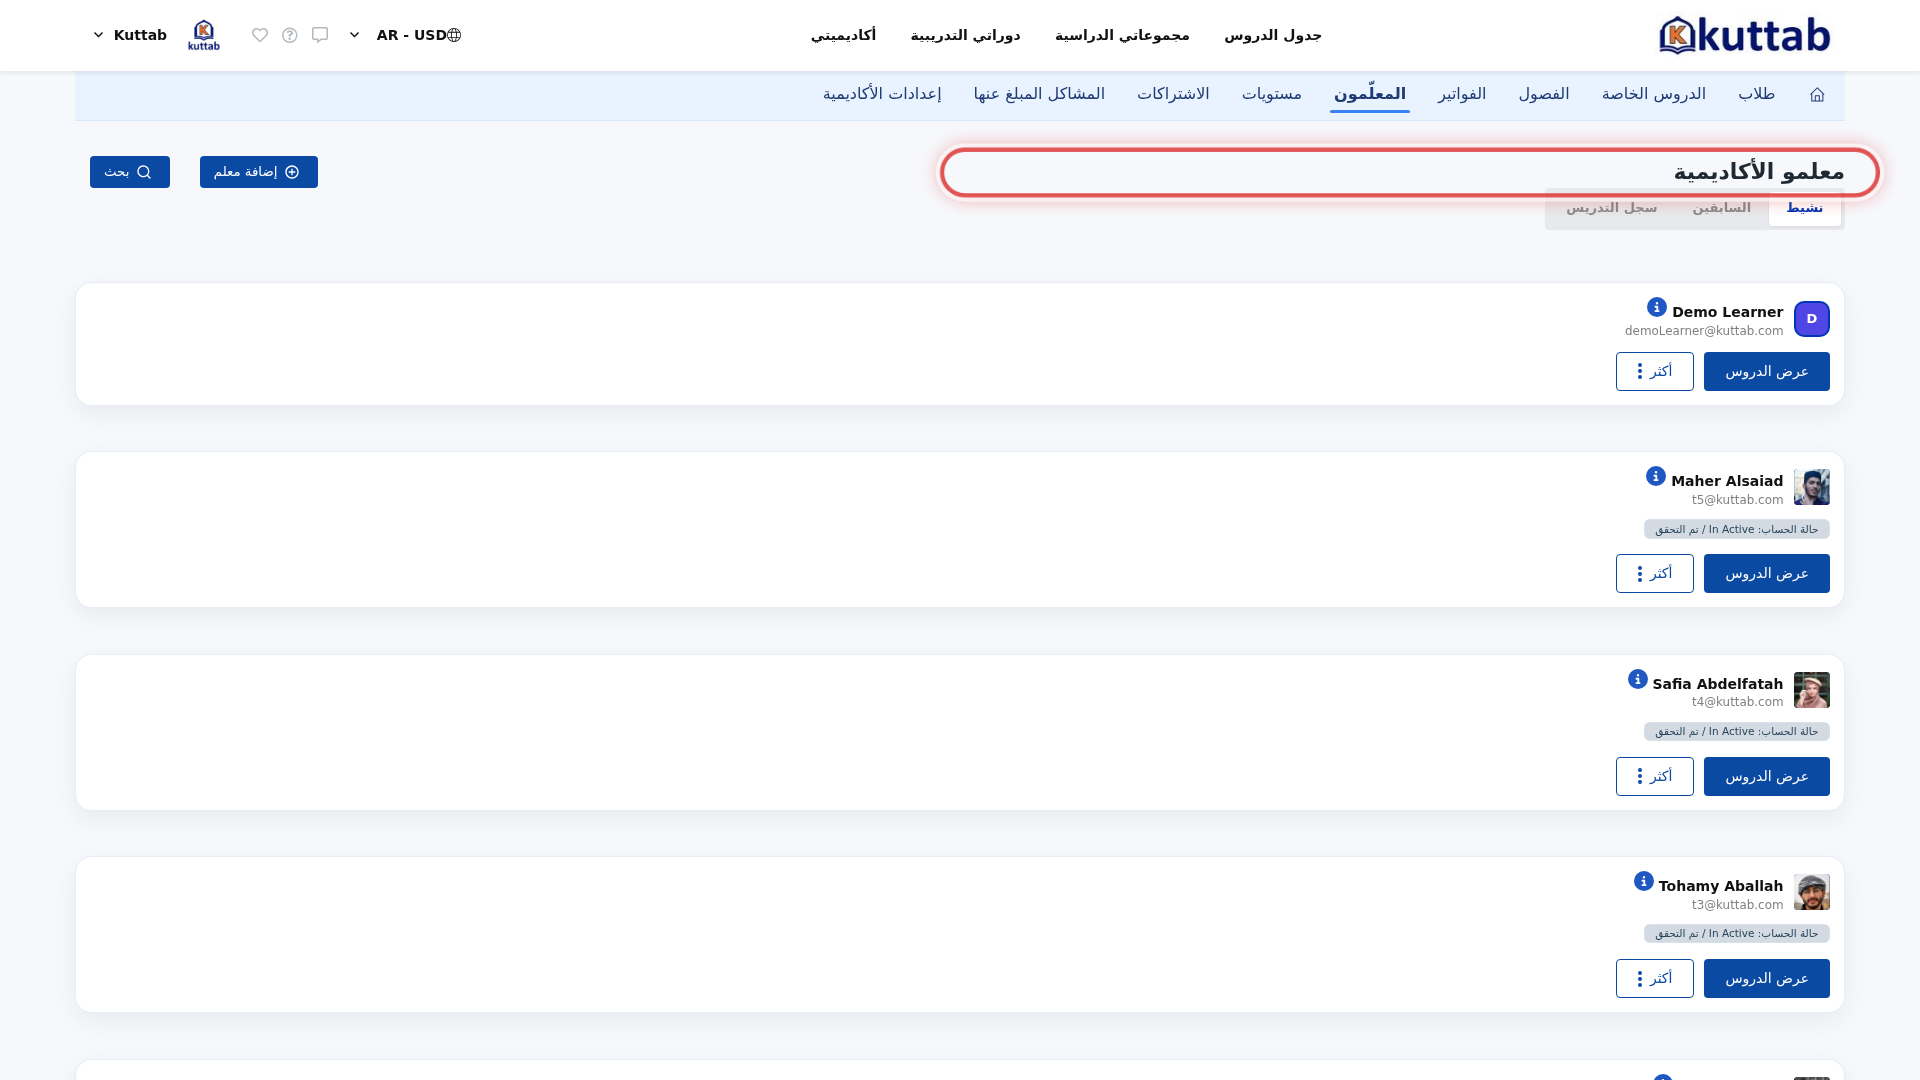
Task: Click the Kuttab logo at top right
Action: tap(1744, 35)
